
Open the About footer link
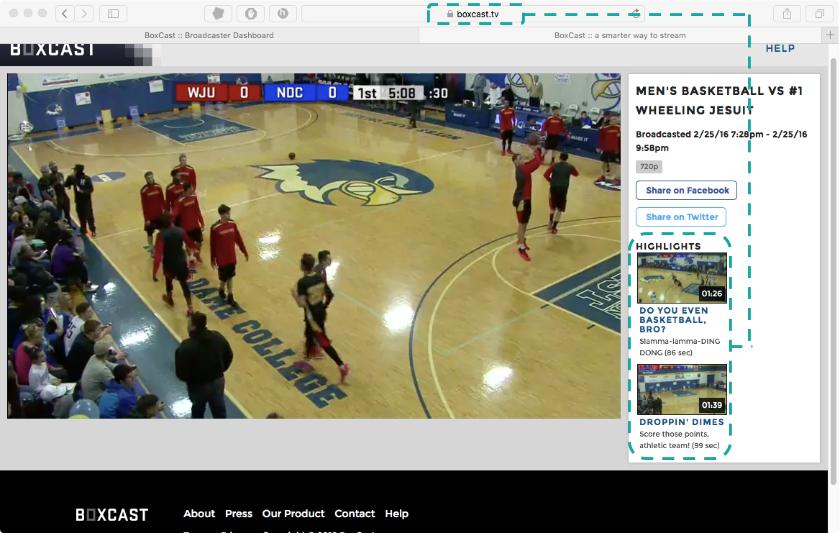pyautogui.click(x=199, y=514)
